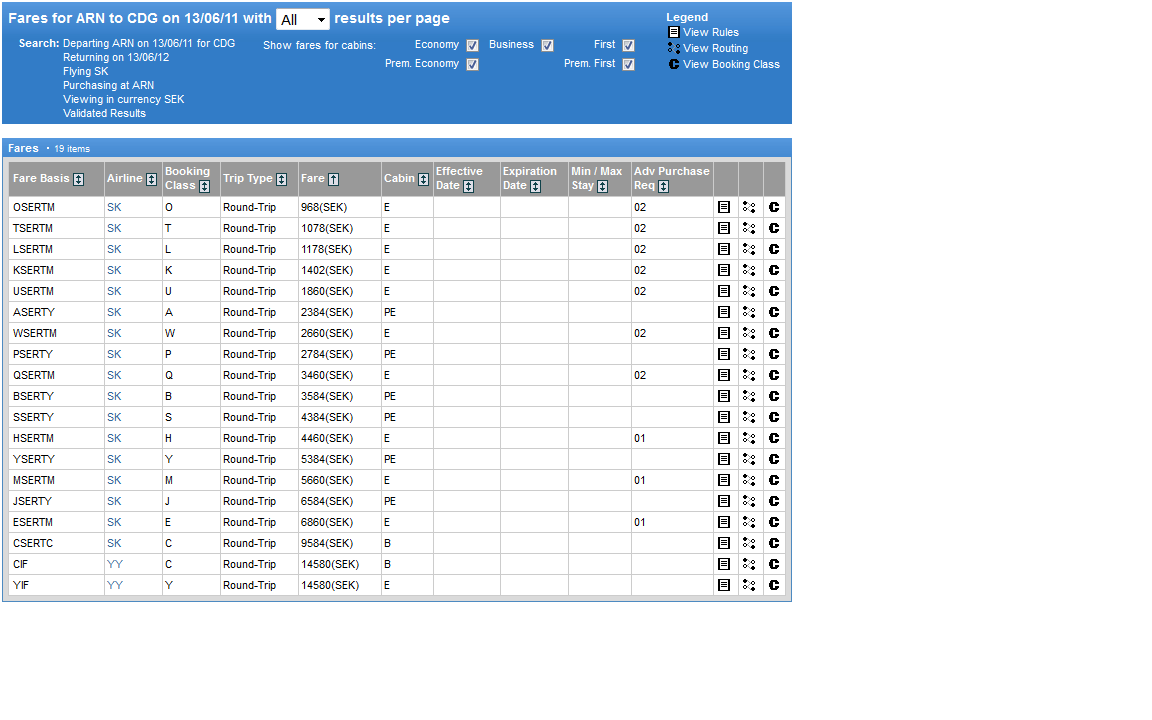Sort by Fare ascending arrow icon
The image size is (1152, 720).
coord(334,179)
